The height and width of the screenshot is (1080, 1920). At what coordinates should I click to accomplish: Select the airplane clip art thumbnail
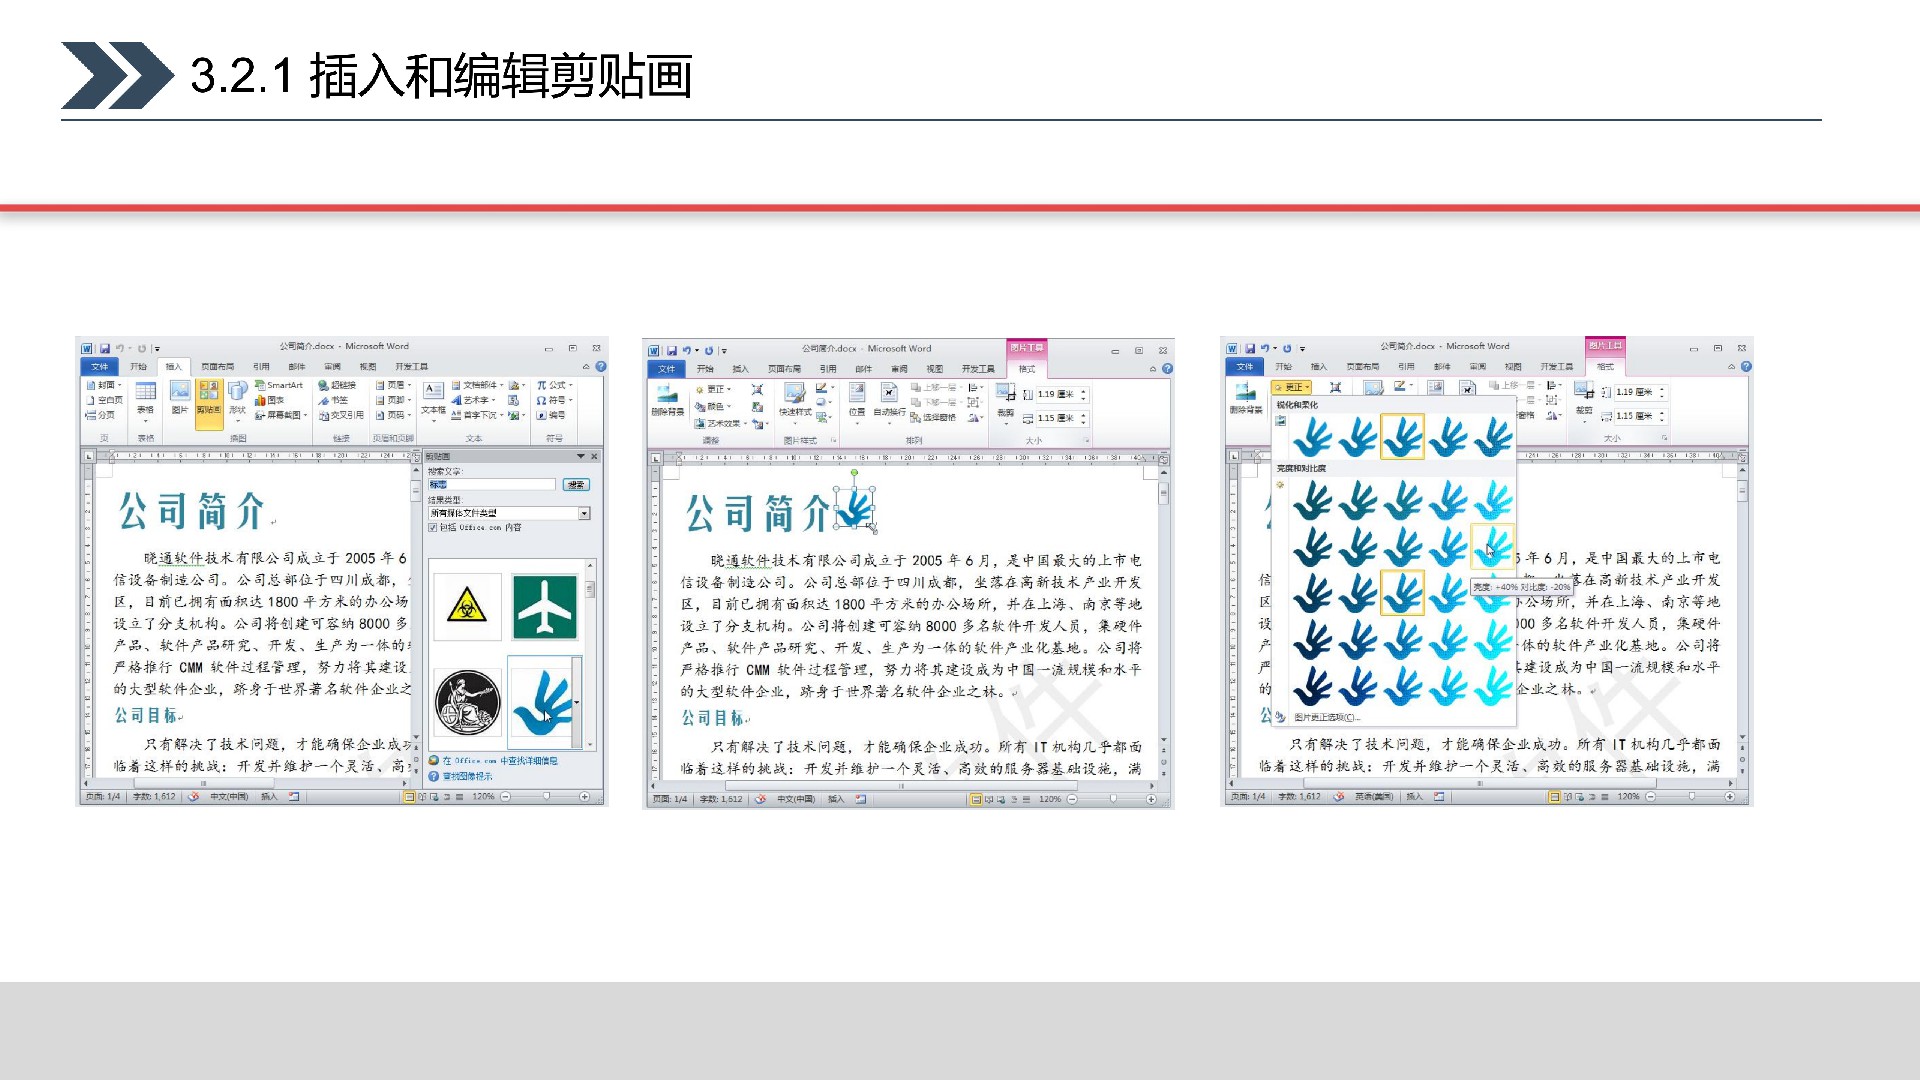[x=544, y=607]
